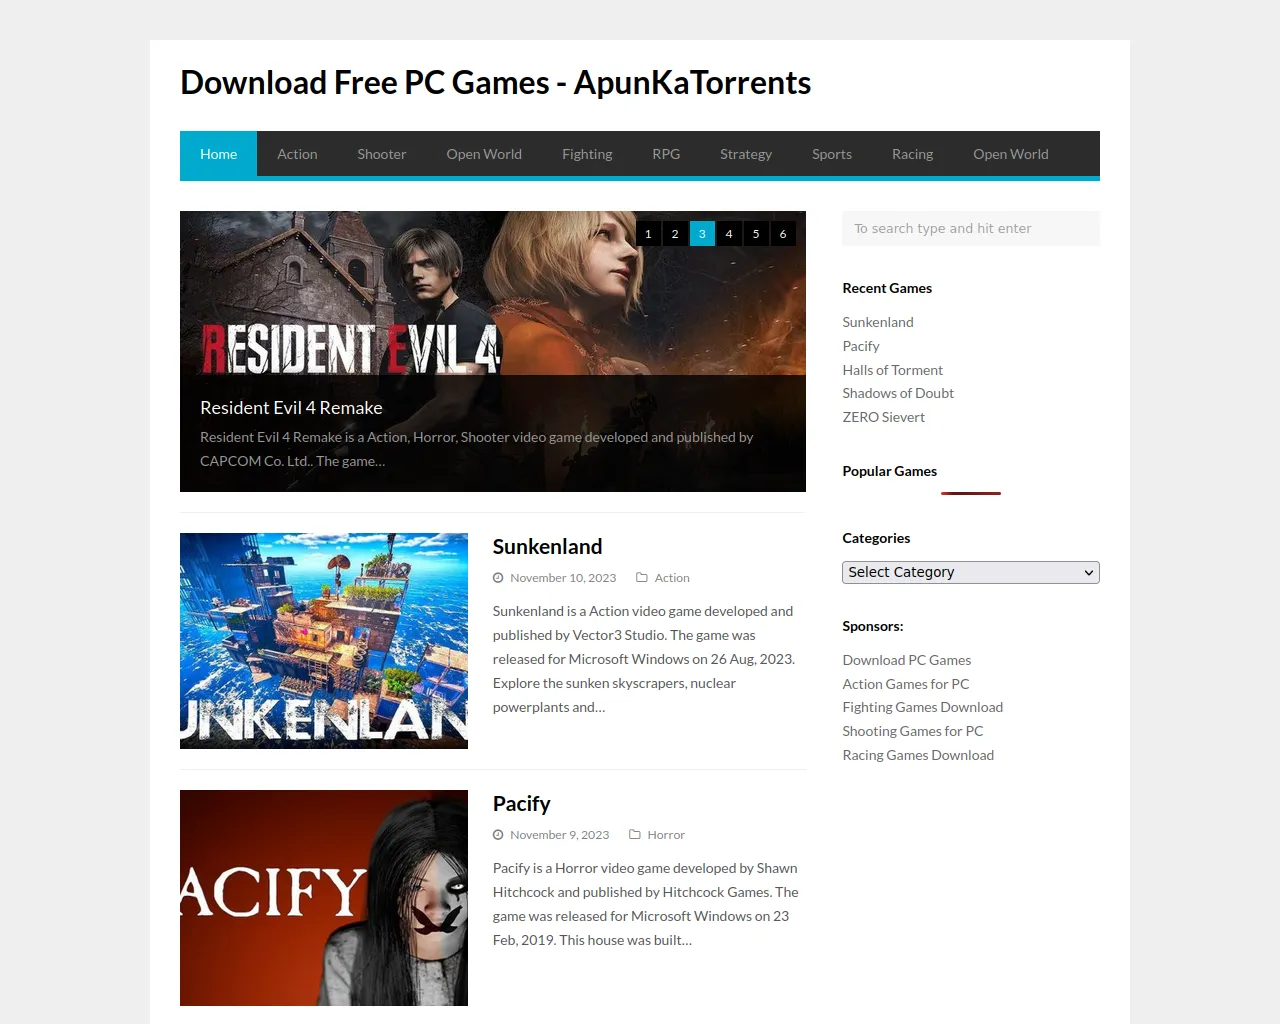Click the folder icon next to Action category

point(642,578)
